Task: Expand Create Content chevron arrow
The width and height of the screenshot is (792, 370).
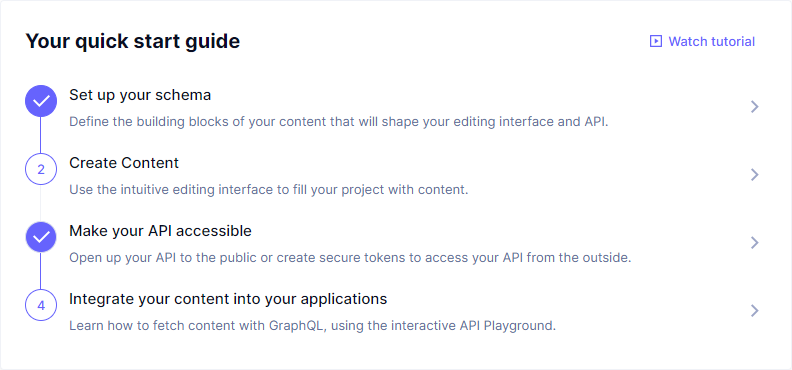Action: coord(755,175)
